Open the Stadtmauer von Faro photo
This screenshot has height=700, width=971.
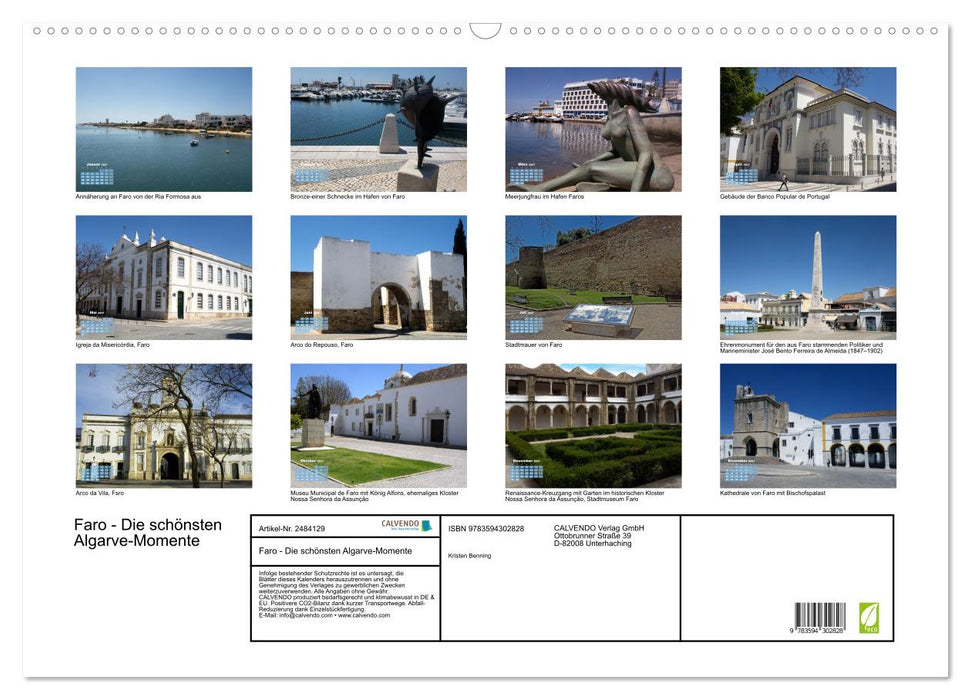click(593, 278)
